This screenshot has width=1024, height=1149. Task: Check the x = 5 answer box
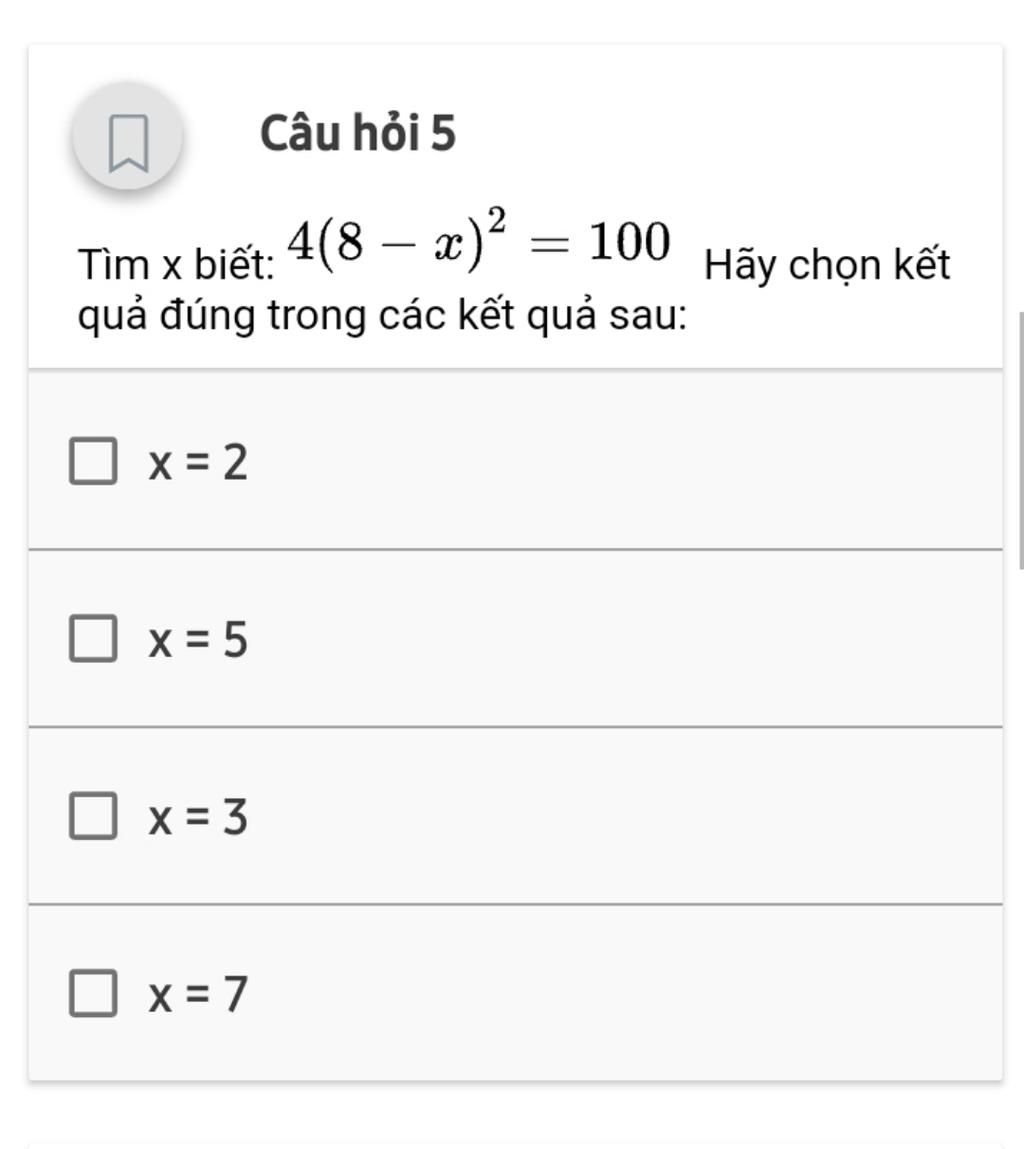(93, 638)
